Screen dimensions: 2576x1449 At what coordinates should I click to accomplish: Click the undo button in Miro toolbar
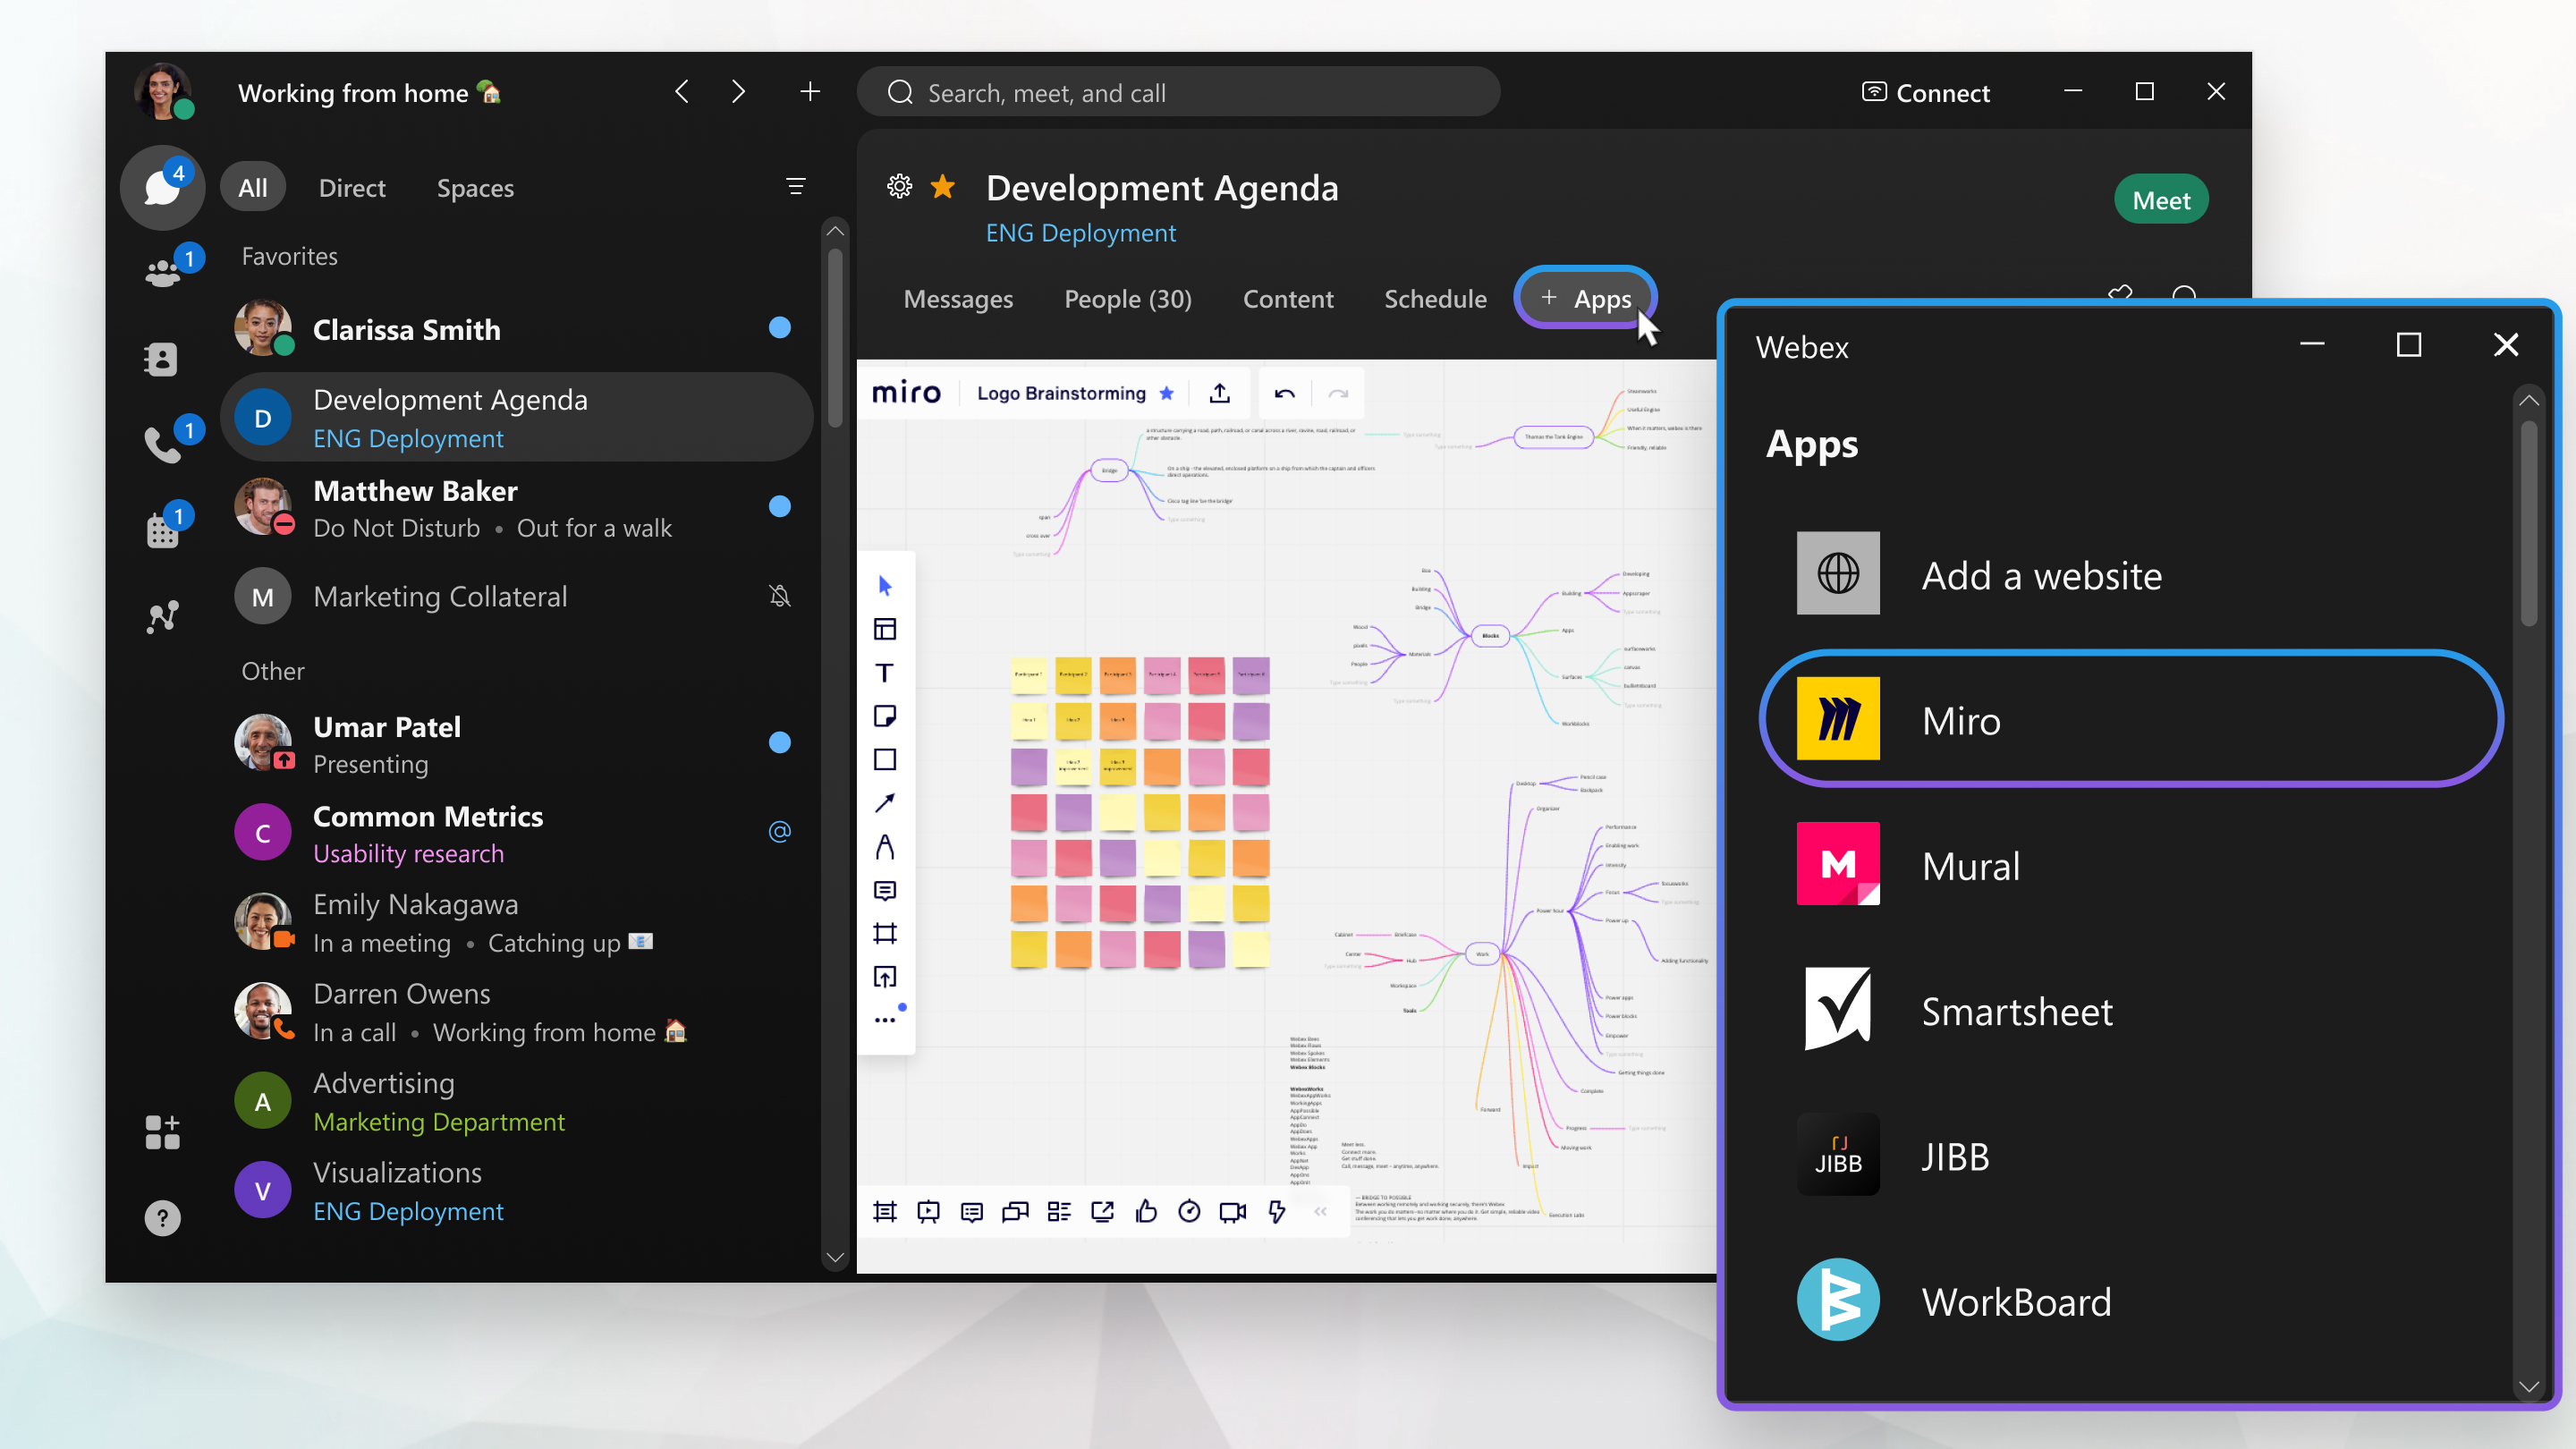click(1288, 393)
